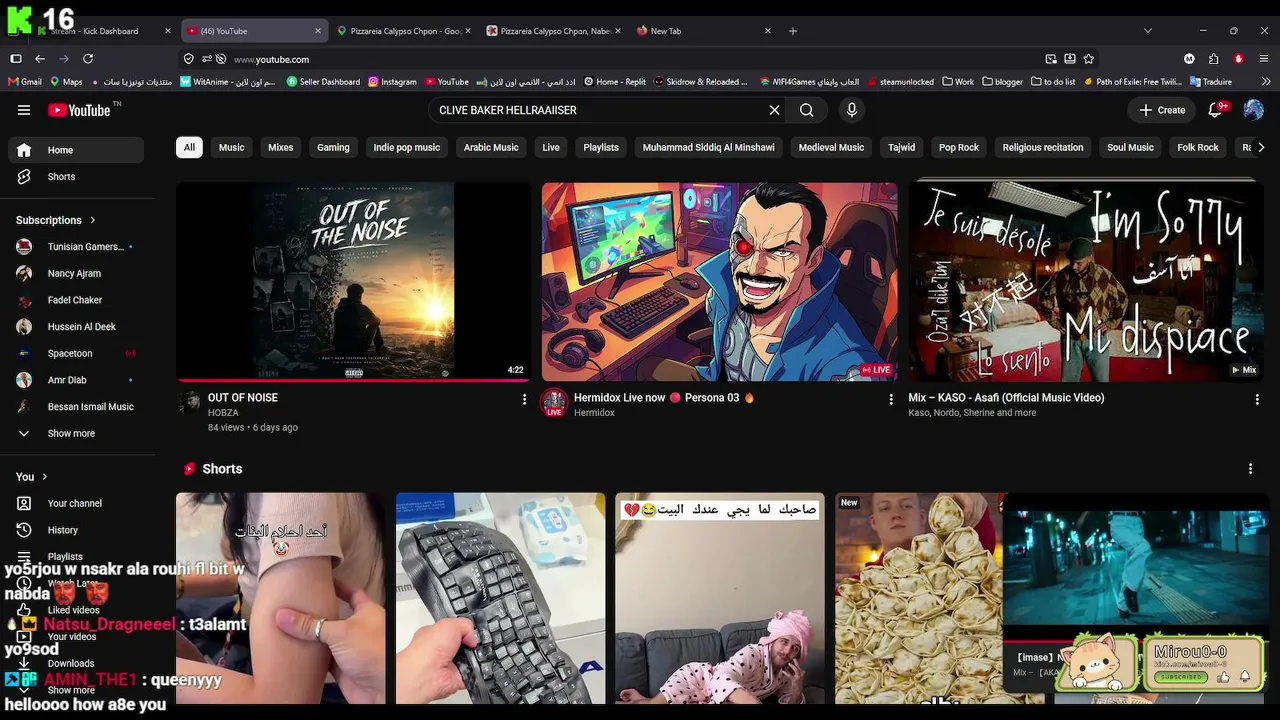Open the tracking protection shield icon
The width and height of the screenshot is (1280, 720).
[189, 59]
